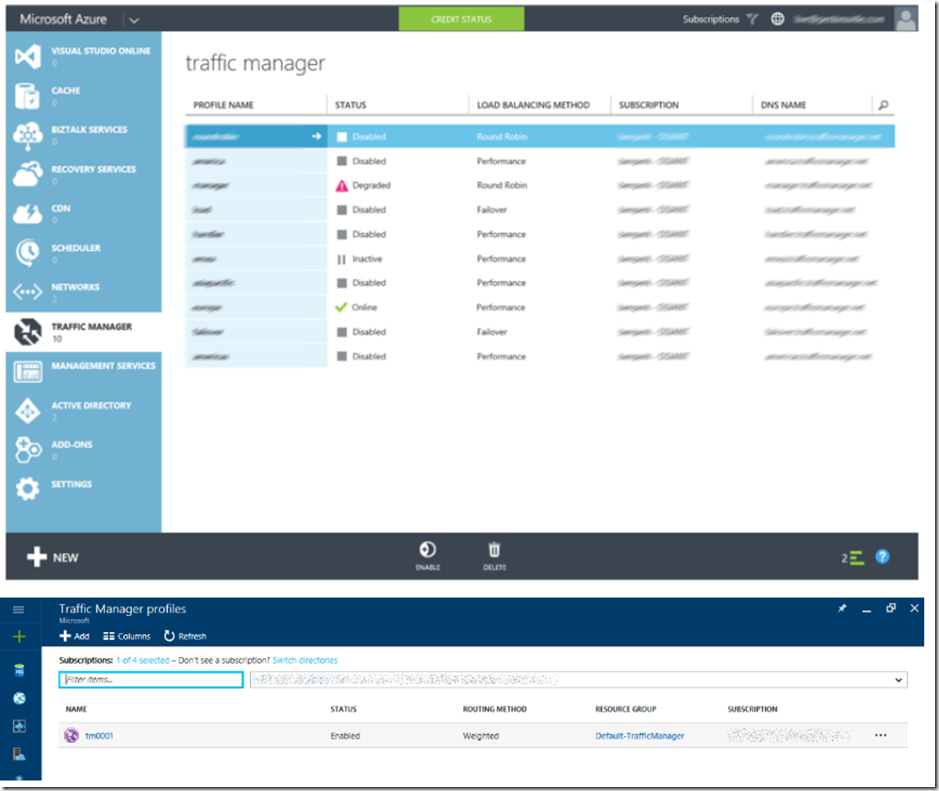Click the server with cloud icon in new portal sidebar
939x791 pixels.
point(19,754)
